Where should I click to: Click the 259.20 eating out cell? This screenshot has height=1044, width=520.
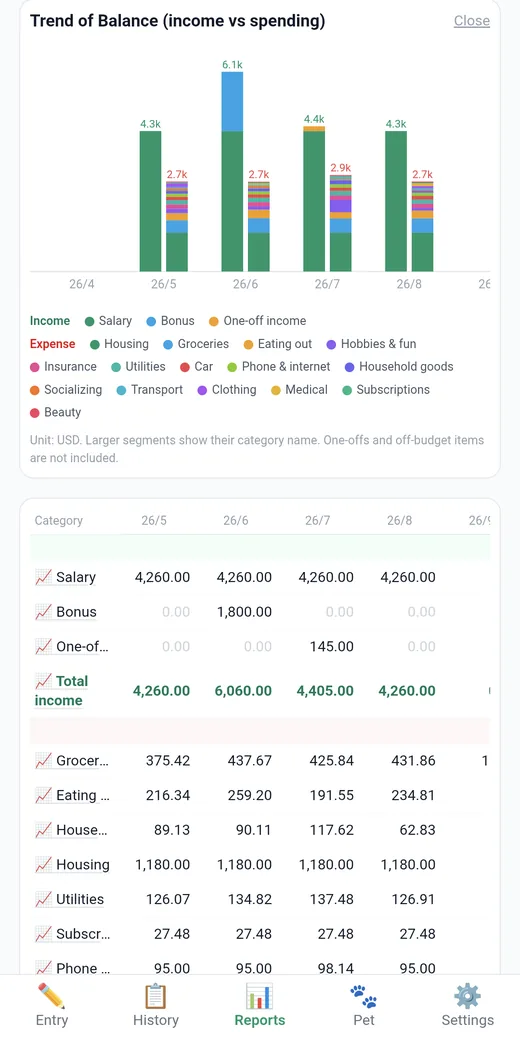(x=250, y=795)
